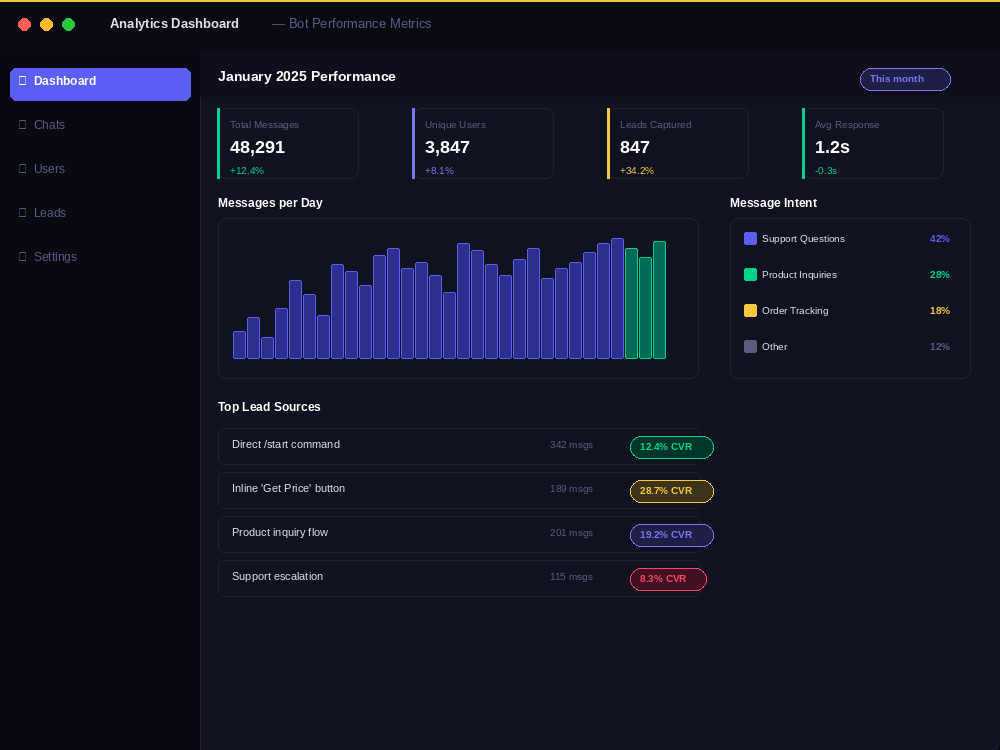
Task: Click the '189 msgs' count
Action: coord(571,489)
